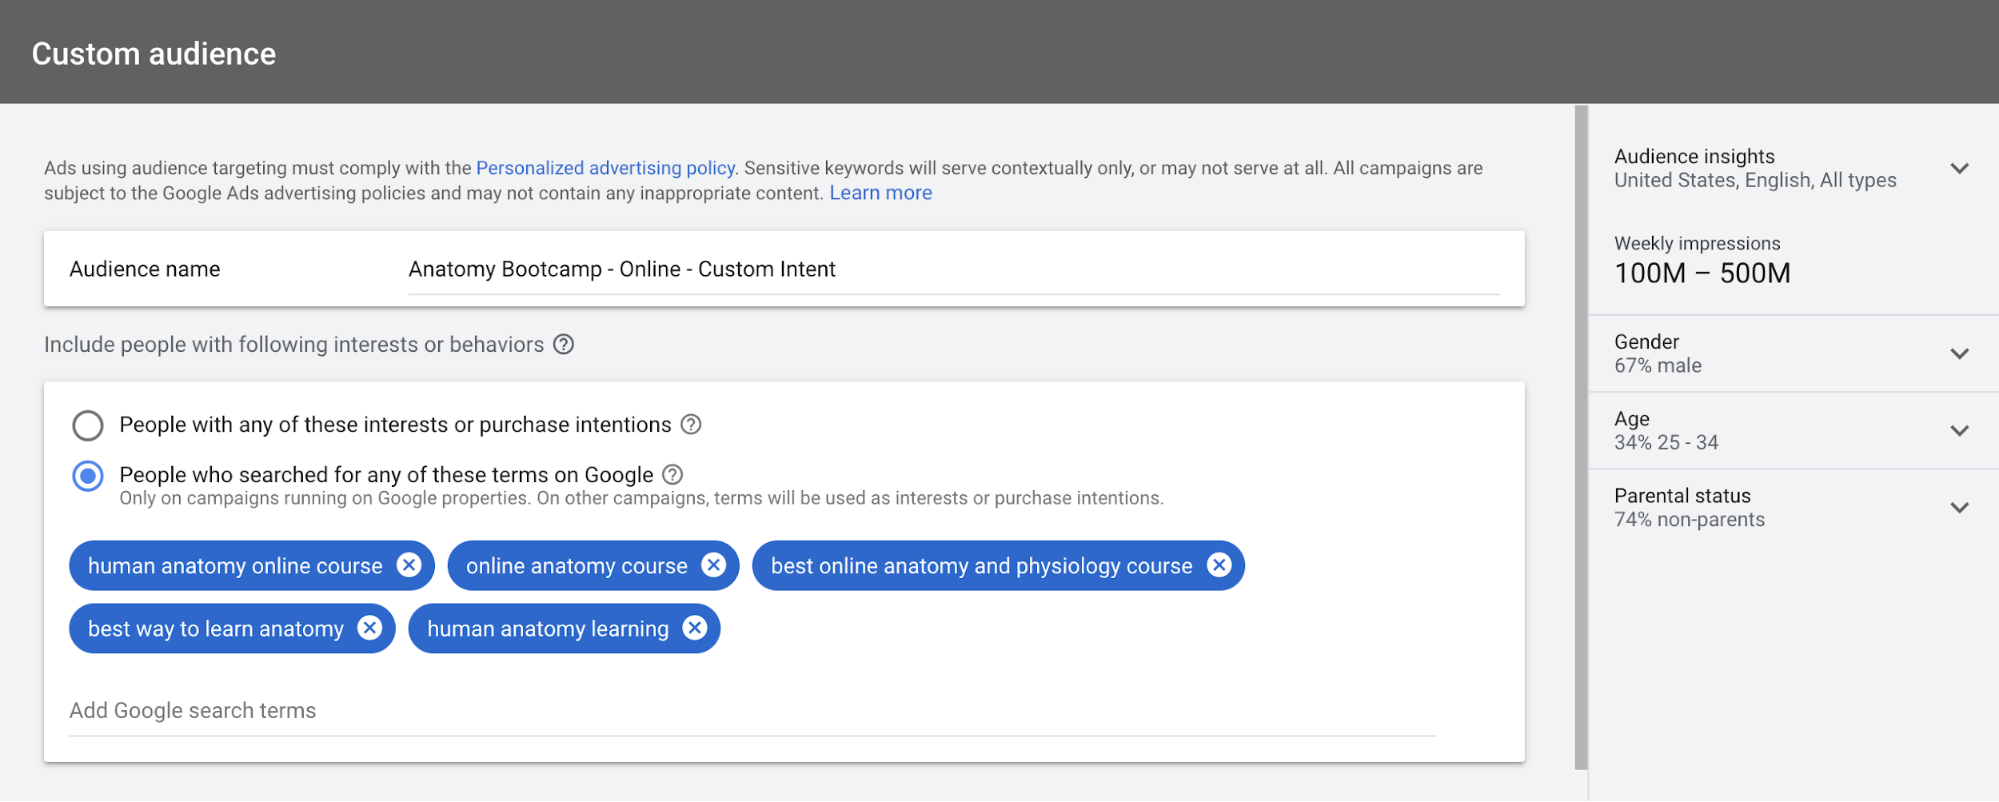Expand the Age breakdown
This screenshot has width=1999, height=802.
[1959, 431]
